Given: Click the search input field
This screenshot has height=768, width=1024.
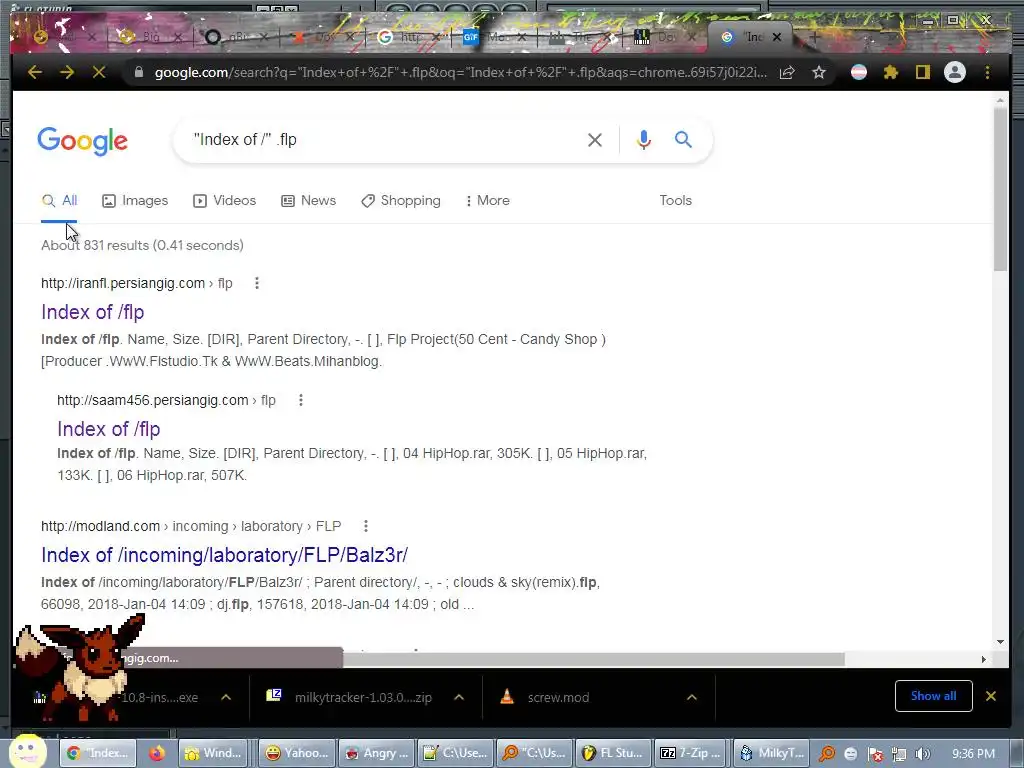Looking at the screenshot, I should 379,140.
